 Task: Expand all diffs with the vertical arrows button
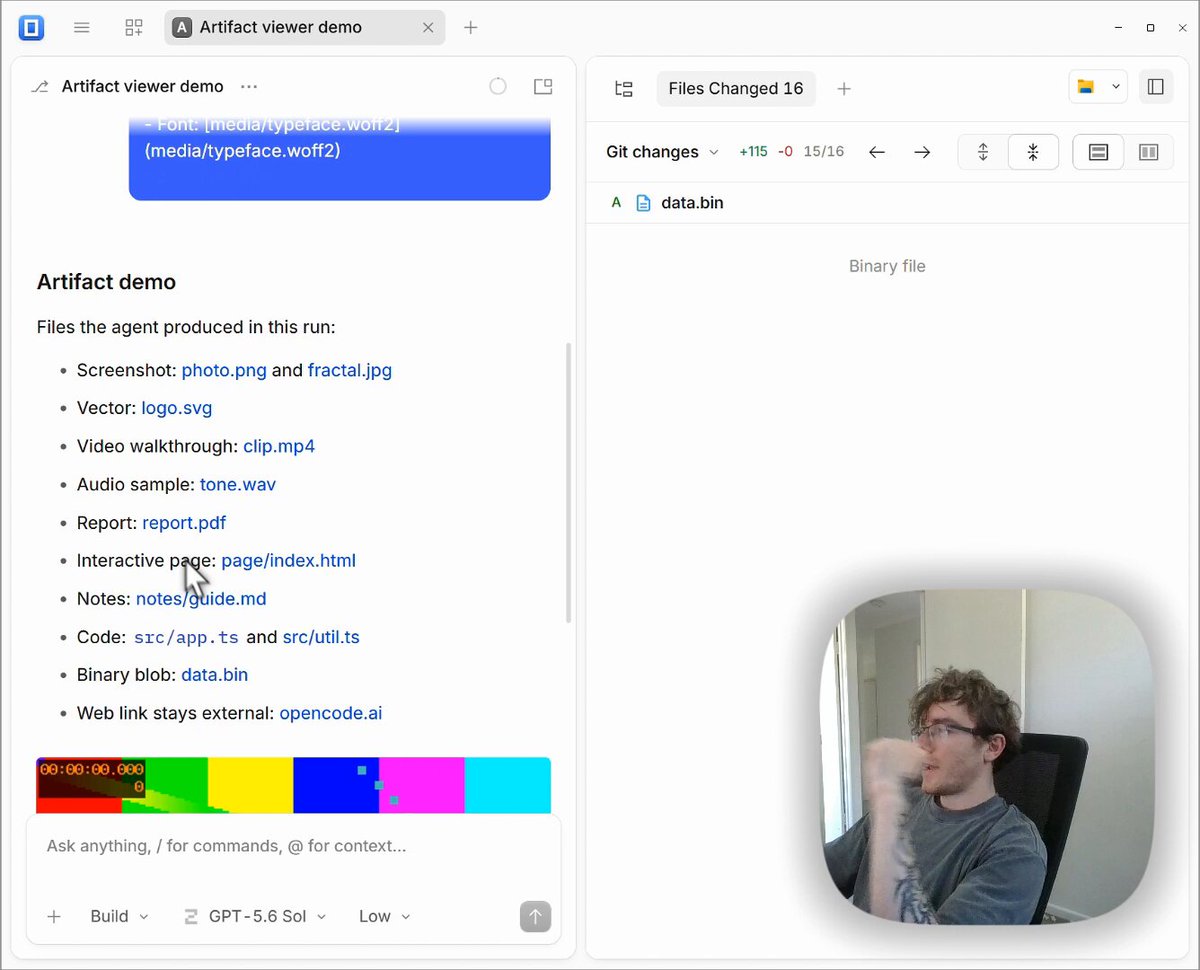pyautogui.click(x=983, y=152)
